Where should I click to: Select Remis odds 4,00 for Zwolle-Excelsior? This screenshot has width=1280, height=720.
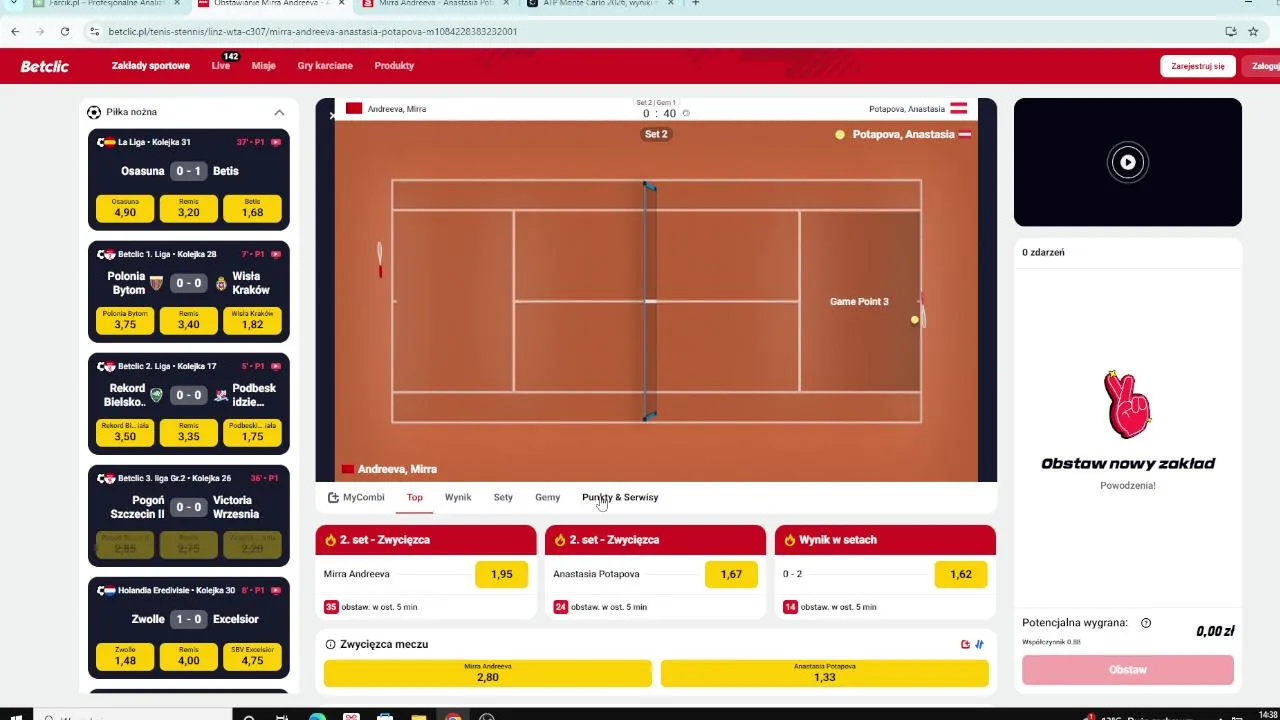tap(189, 656)
